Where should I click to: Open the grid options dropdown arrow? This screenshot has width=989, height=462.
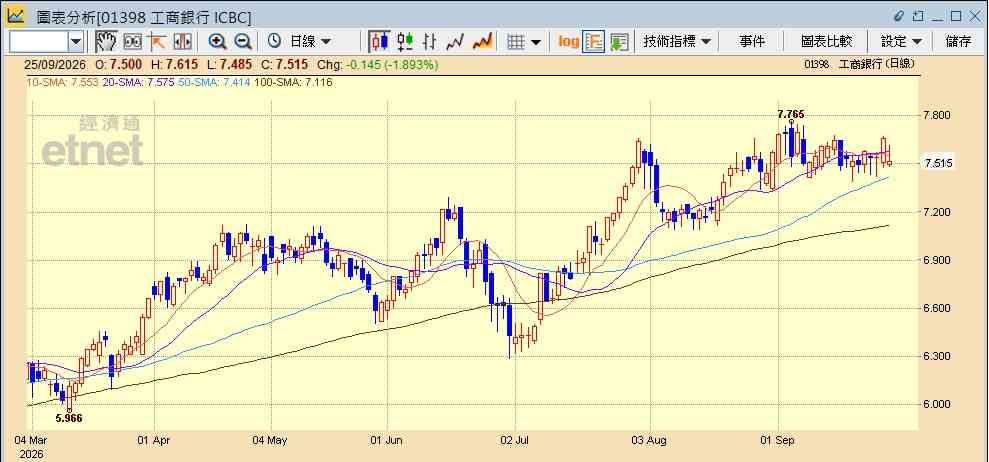click(535, 42)
